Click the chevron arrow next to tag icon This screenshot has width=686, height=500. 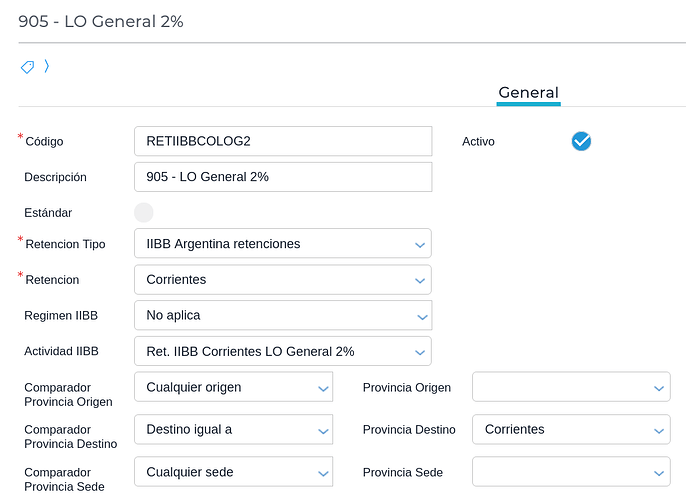46,67
